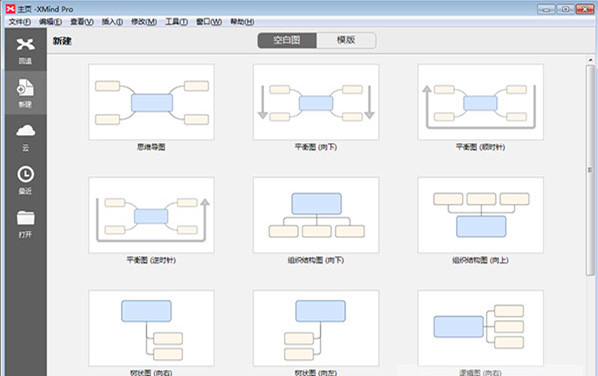
Task: Click the 平衡图 (顺时针) label text
Action: (481, 147)
